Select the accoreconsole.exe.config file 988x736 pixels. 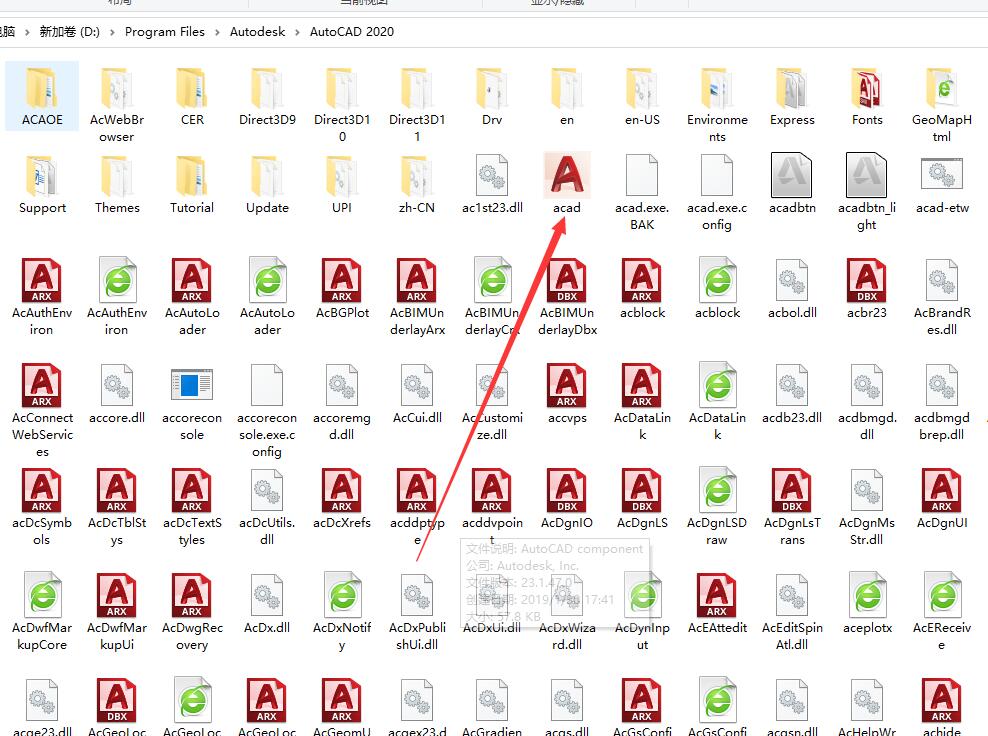coord(267,410)
